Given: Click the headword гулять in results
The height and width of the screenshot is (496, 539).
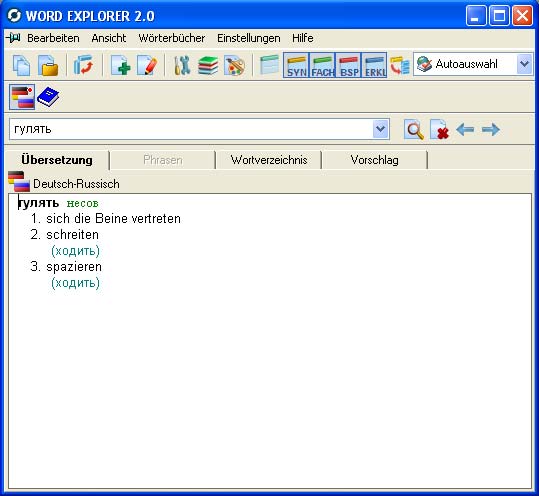Looking at the screenshot, I should tap(38, 203).
